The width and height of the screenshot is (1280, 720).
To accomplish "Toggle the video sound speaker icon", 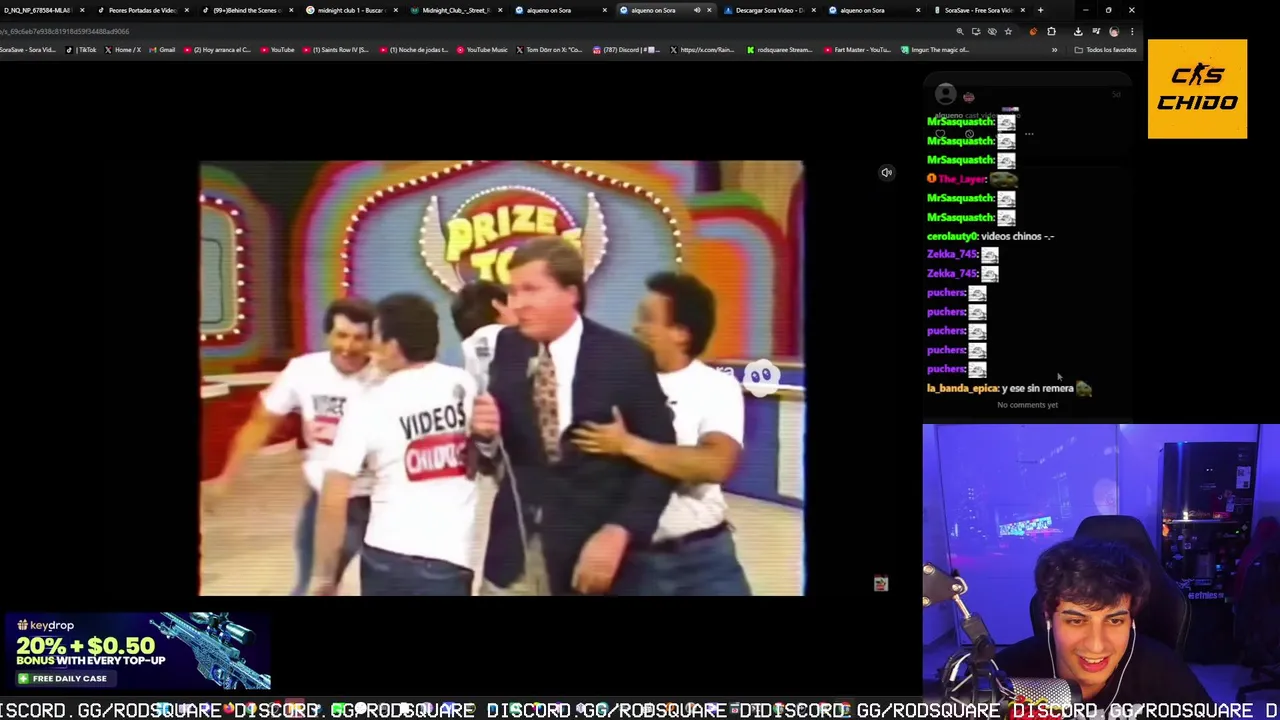I will coord(886,173).
